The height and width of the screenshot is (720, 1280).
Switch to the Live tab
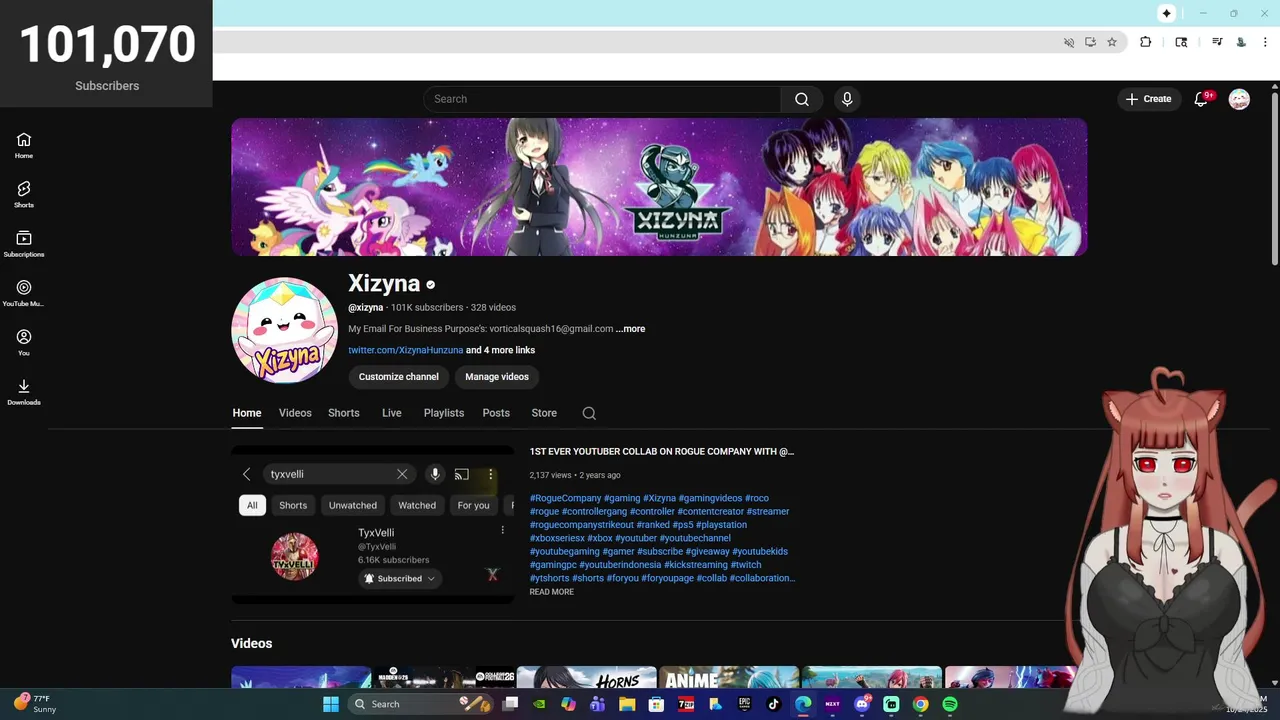[392, 413]
